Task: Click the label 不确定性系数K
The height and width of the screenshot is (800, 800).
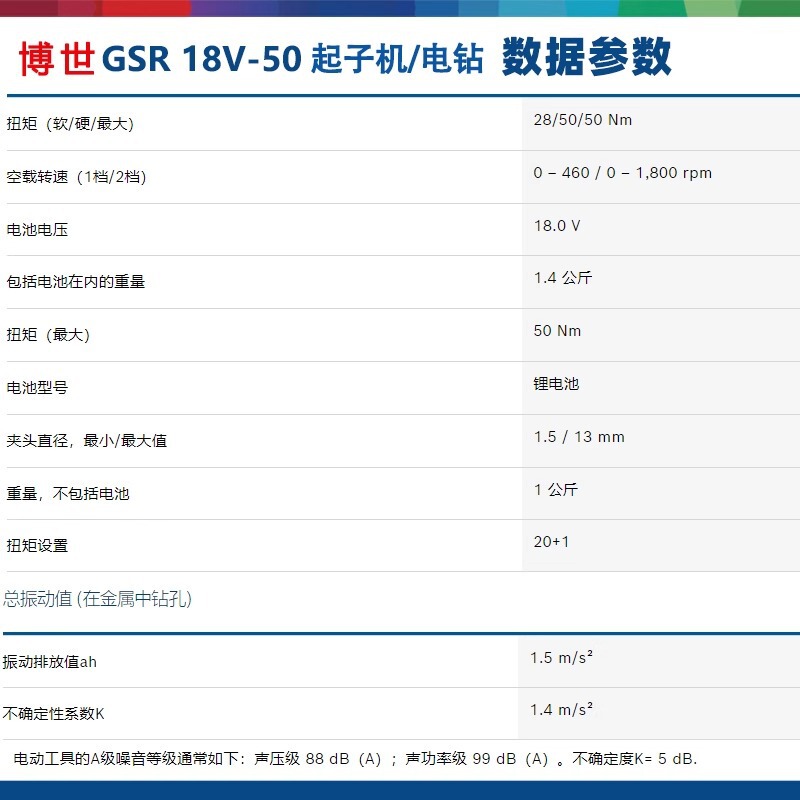Action: (53, 714)
